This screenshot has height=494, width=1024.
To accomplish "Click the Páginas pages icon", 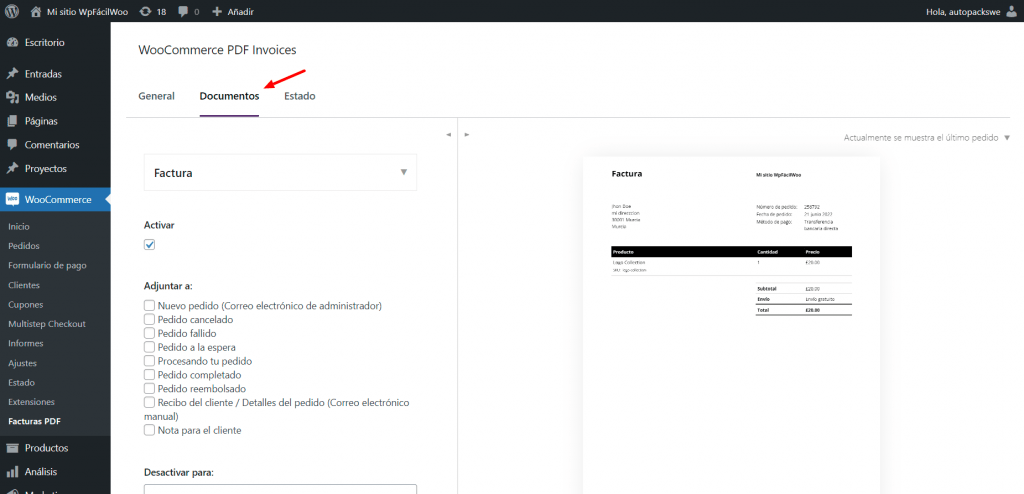I will [x=12, y=121].
